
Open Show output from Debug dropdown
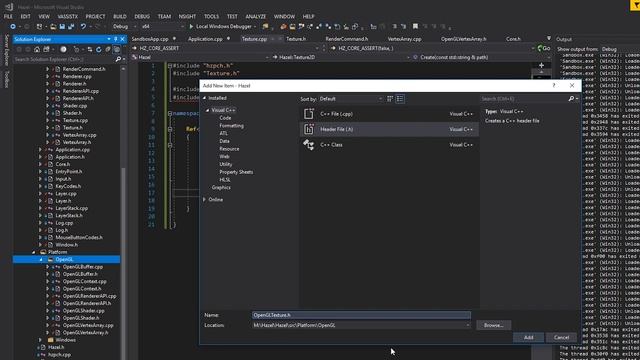click(619, 49)
